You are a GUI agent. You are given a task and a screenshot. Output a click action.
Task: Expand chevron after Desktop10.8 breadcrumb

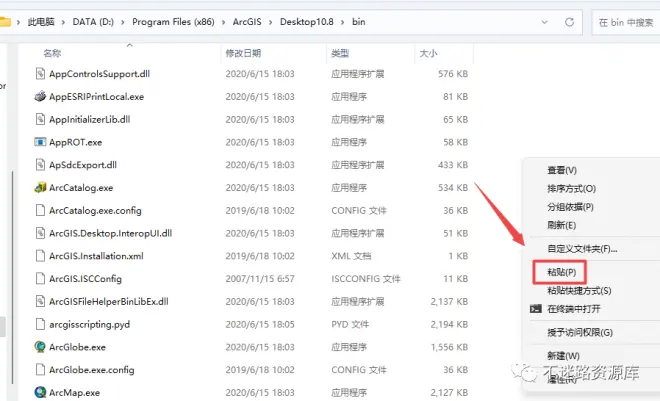343,22
